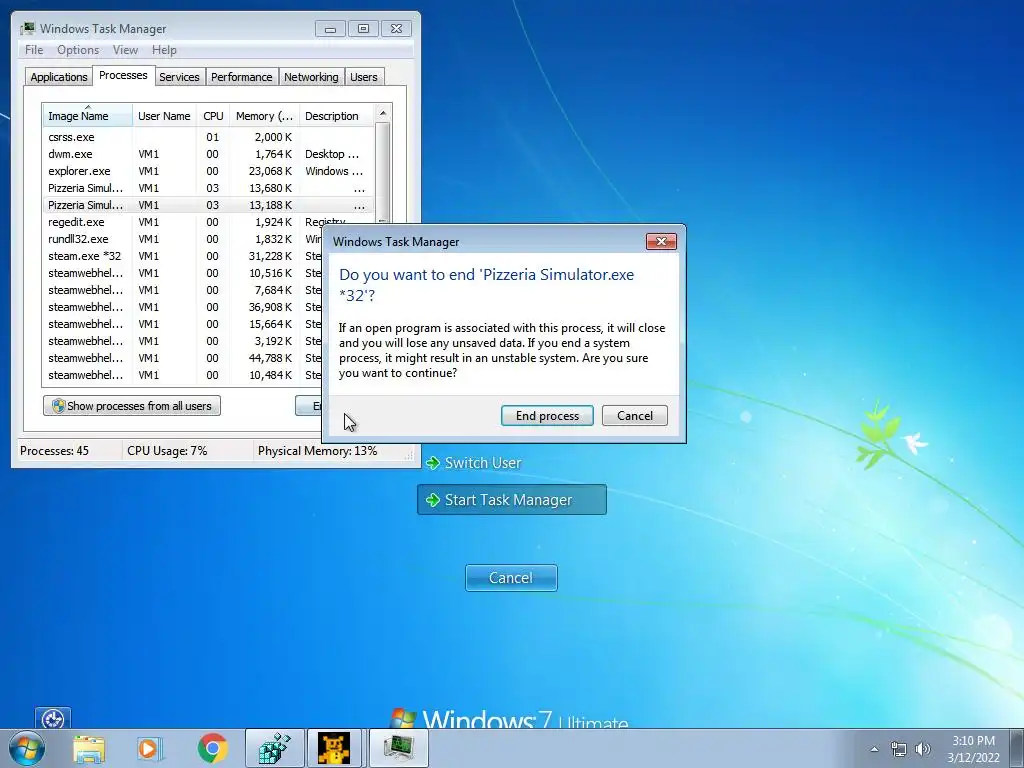Select the steam.exe *32 process row
Image resolution: width=1024 pixels, height=768 pixels.
pyautogui.click(x=183, y=256)
